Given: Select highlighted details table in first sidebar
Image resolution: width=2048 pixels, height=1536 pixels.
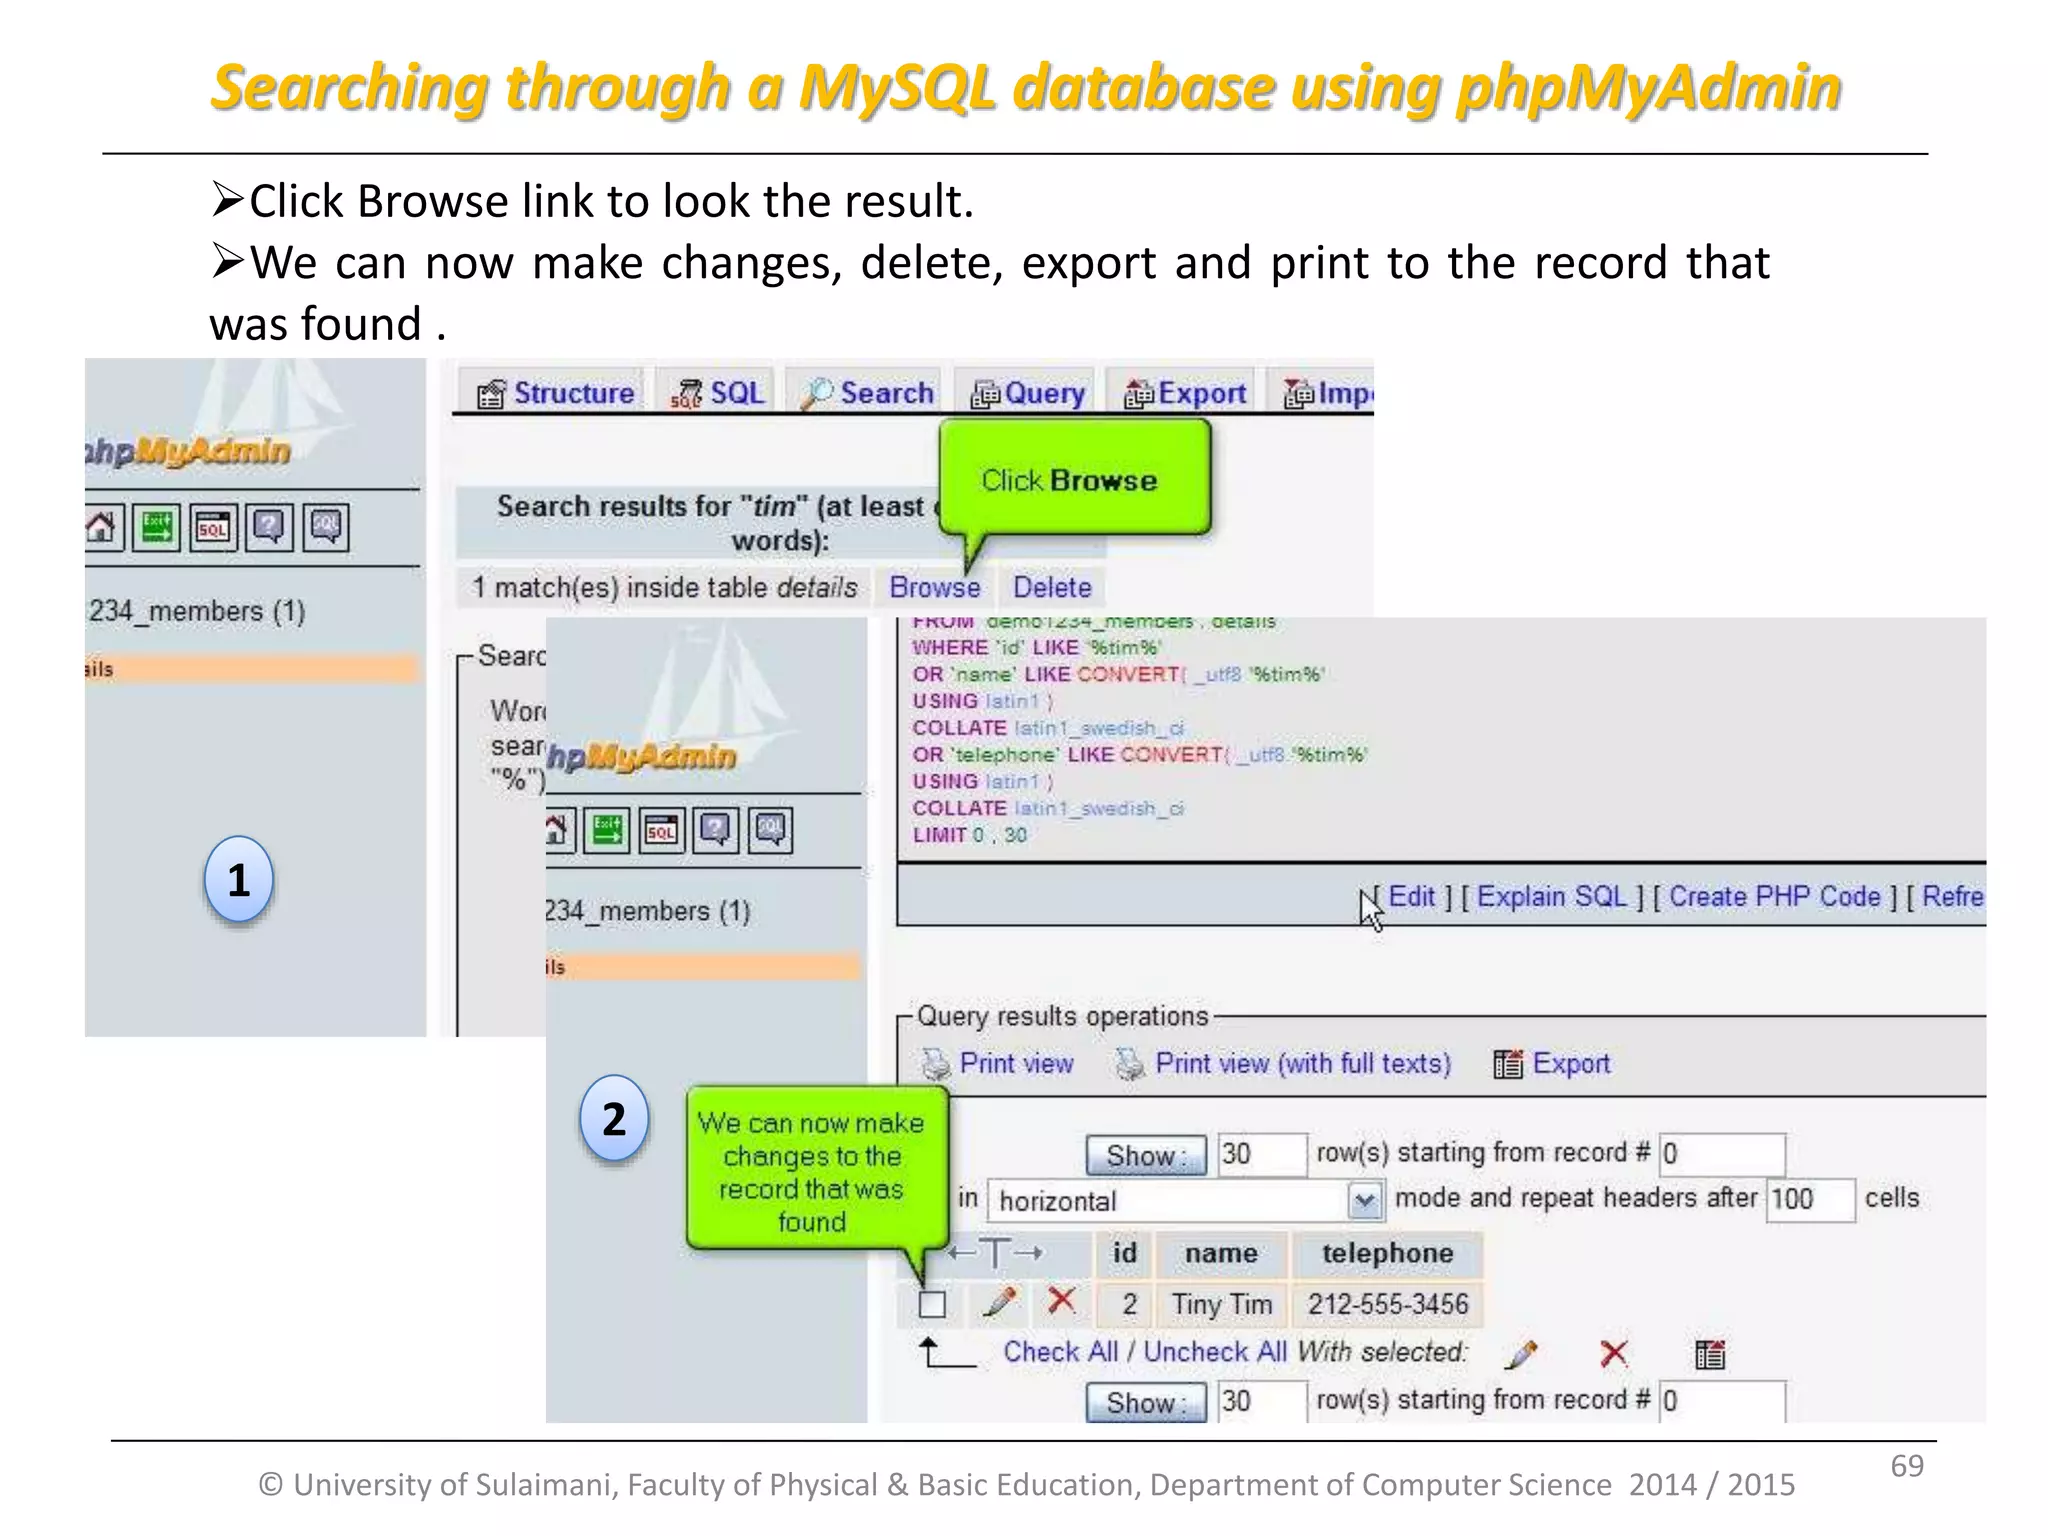Looking at the screenshot, I should pyautogui.click(x=252, y=669).
